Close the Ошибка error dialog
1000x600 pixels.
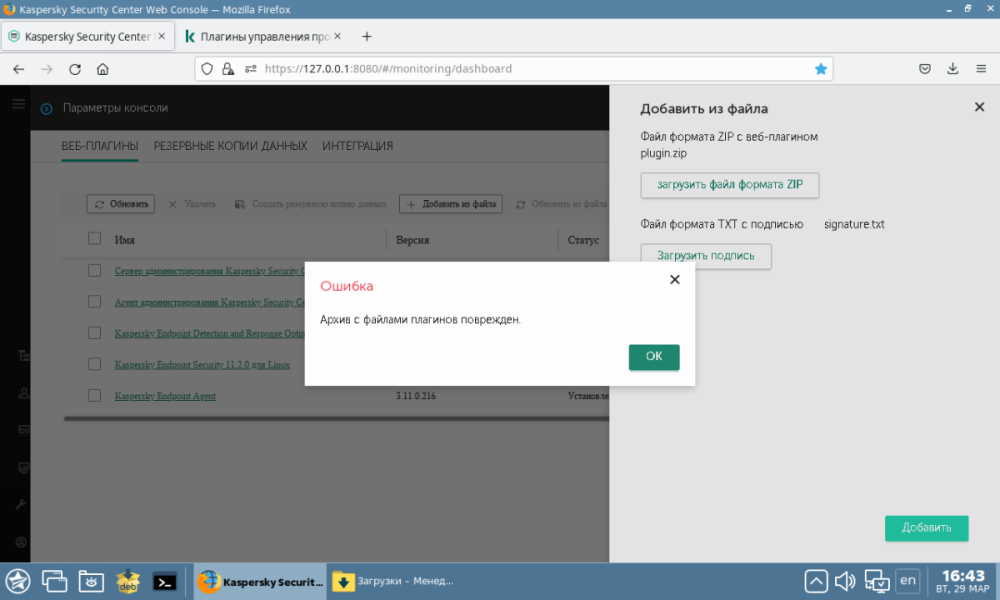(x=675, y=279)
